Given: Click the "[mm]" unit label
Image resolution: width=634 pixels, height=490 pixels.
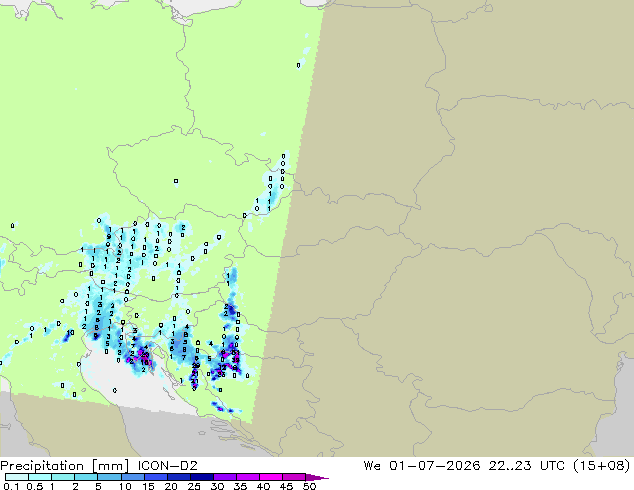Looking at the screenshot, I should [110, 466].
